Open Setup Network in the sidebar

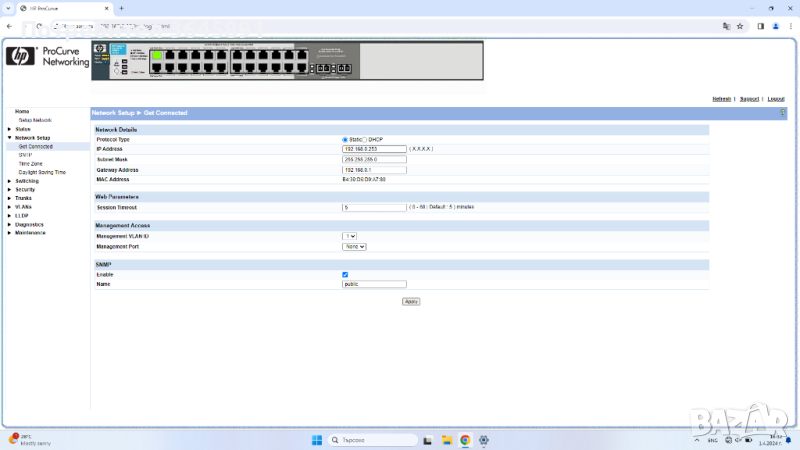(x=35, y=120)
